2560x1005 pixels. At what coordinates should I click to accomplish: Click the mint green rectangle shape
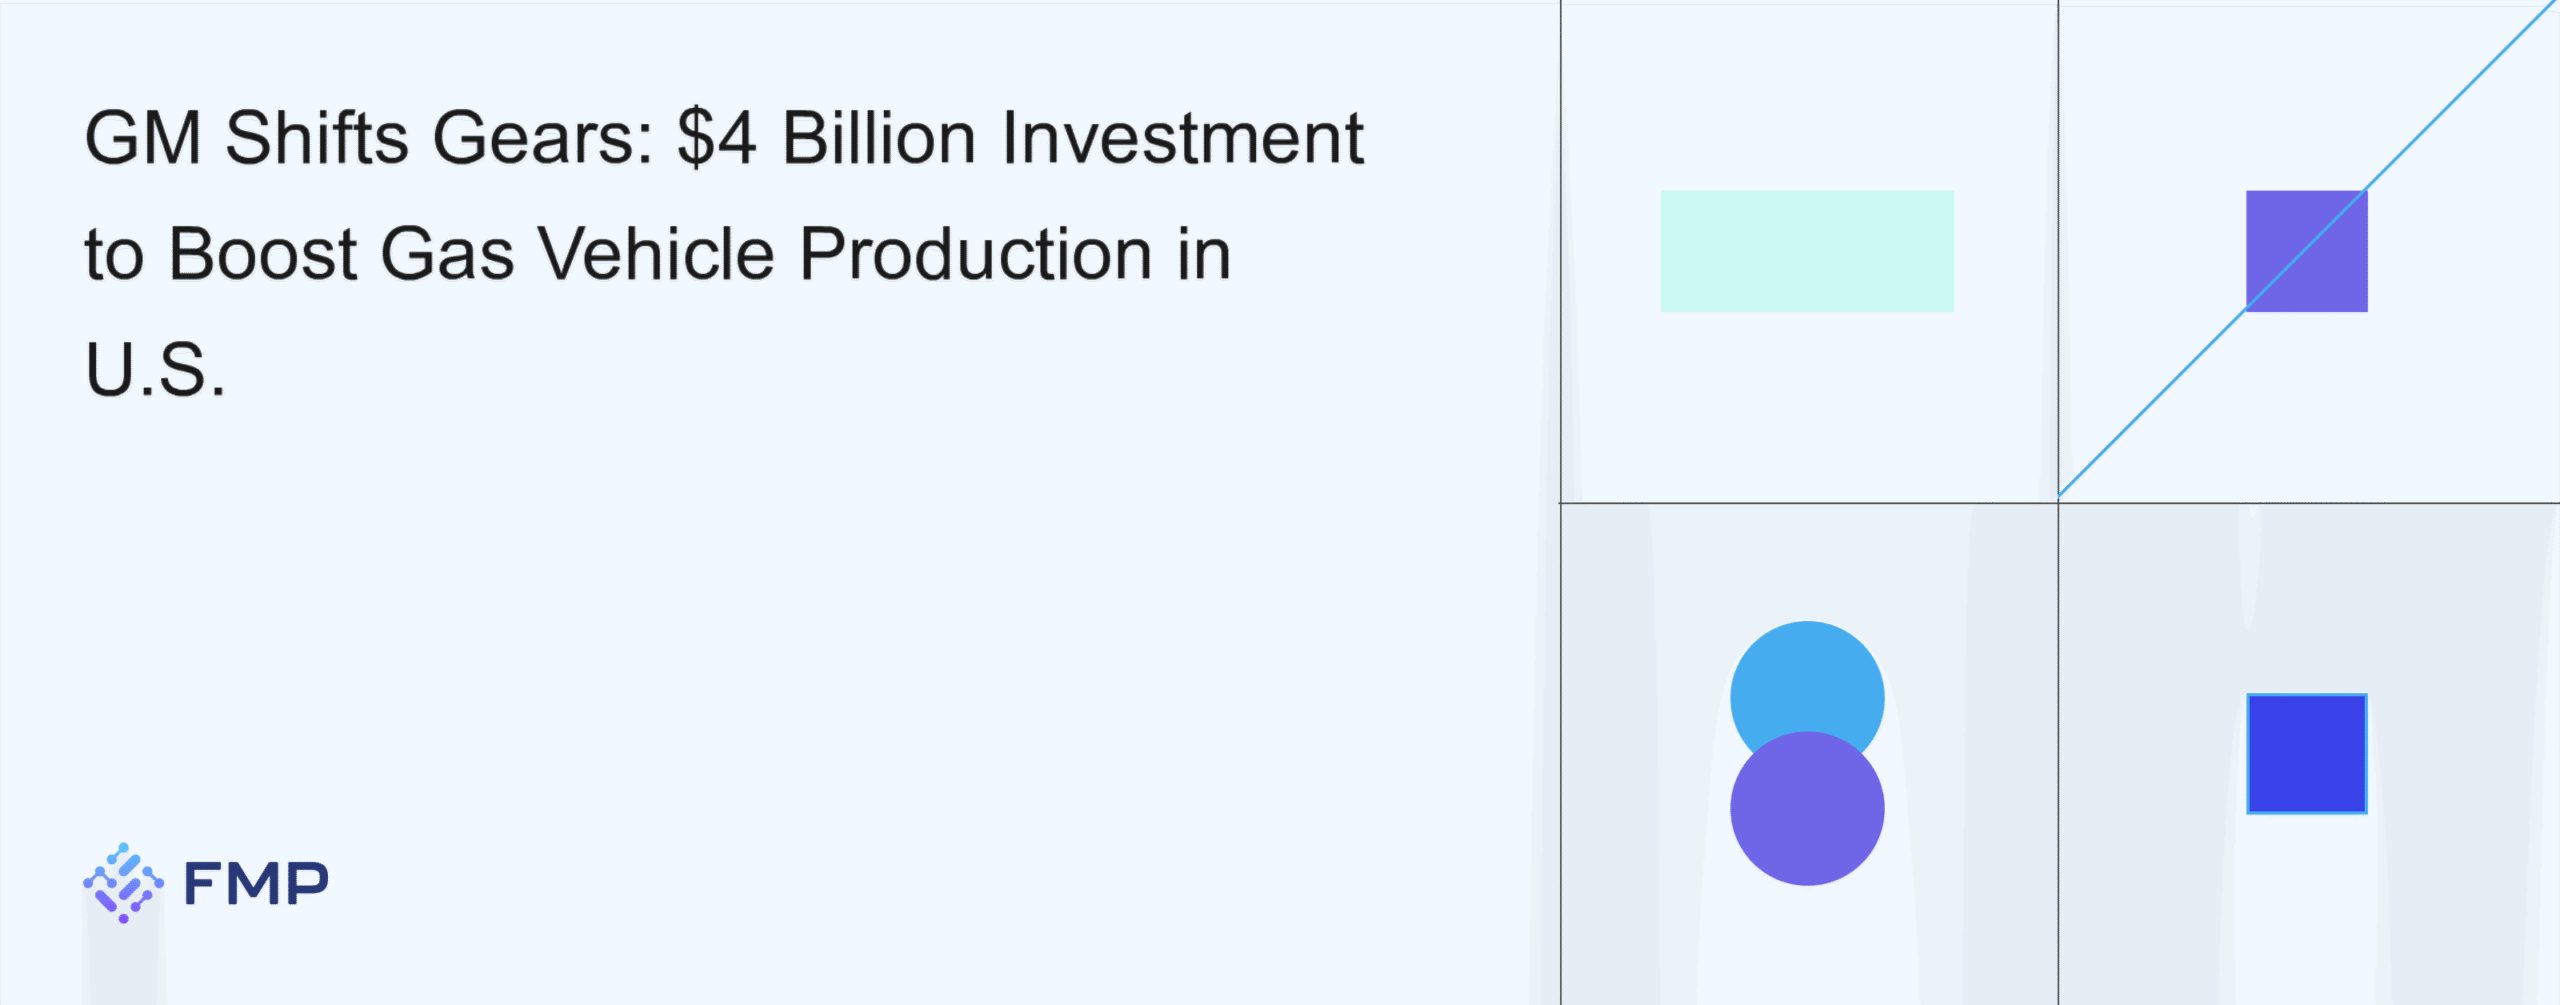point(1806,251)
